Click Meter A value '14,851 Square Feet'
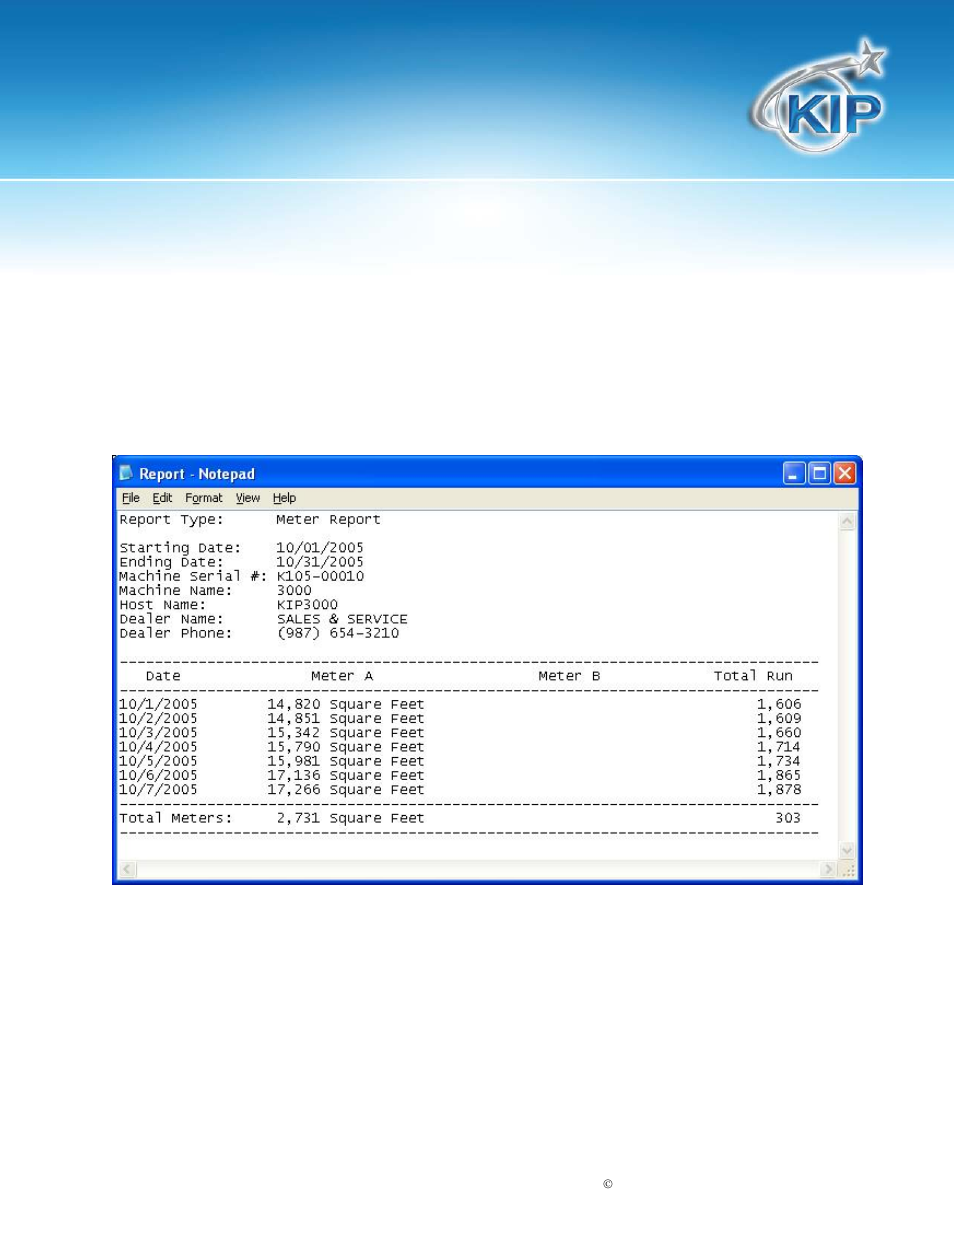Image resolution: width=954 pixels, height=1235 pixels. tap(346, 719)
